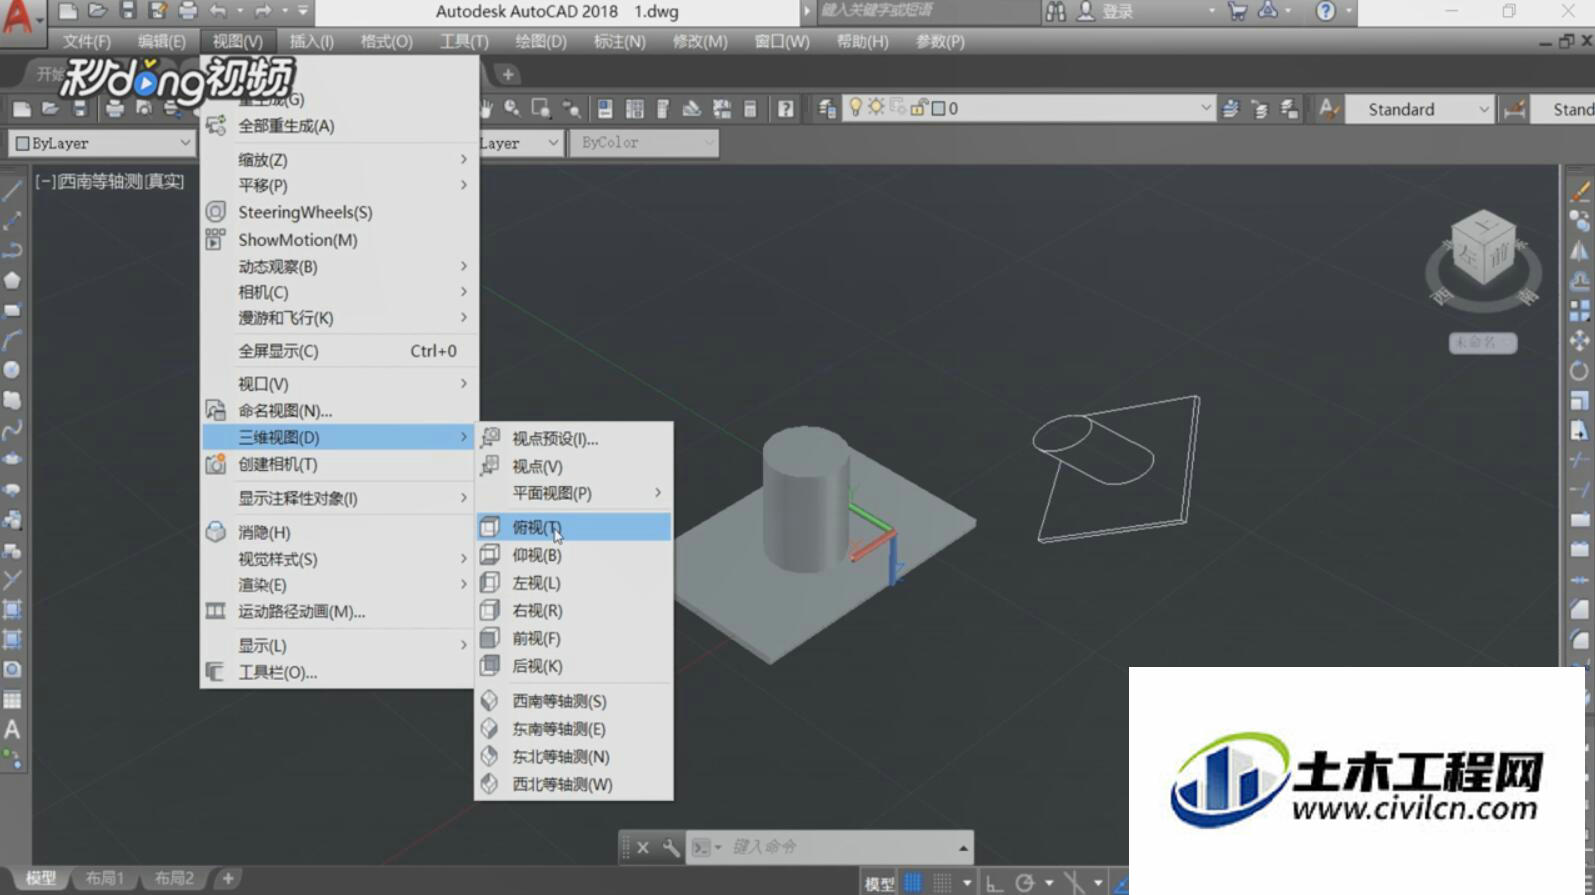The width and height of the screenshot is (1595, 895).
Task: Toggle the layer light bulb on/off
Action: tap(856, 107)
